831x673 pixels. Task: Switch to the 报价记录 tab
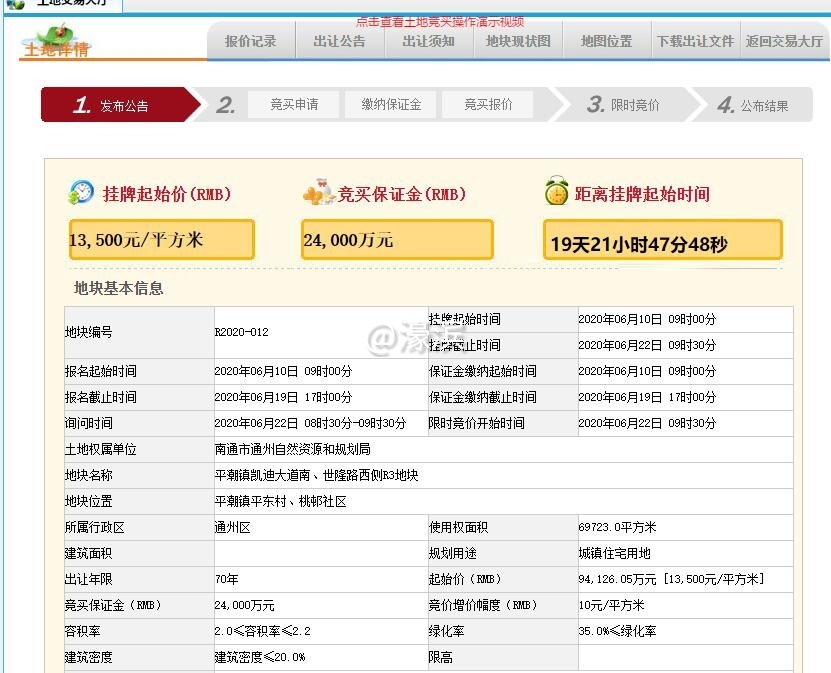click(250, 42)
